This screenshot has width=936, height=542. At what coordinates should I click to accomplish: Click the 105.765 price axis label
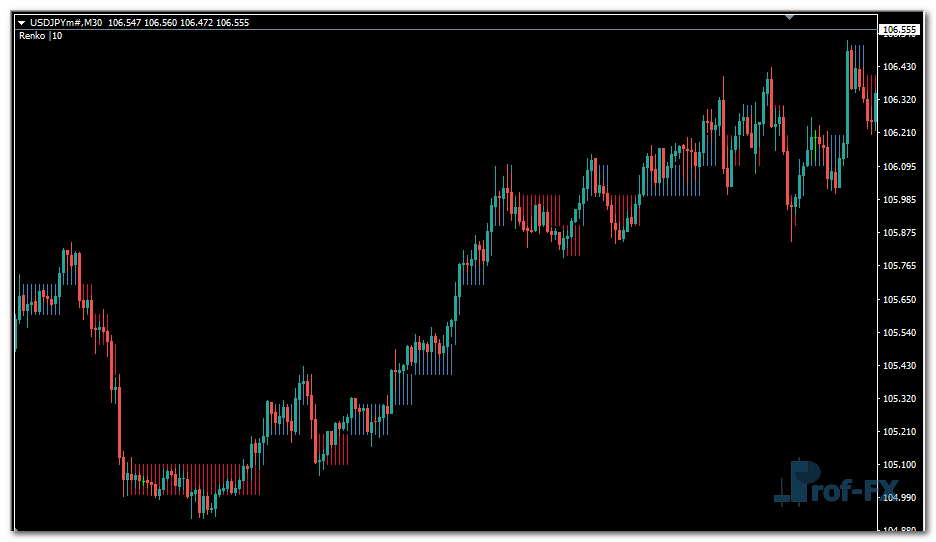[x=900, y=266]
